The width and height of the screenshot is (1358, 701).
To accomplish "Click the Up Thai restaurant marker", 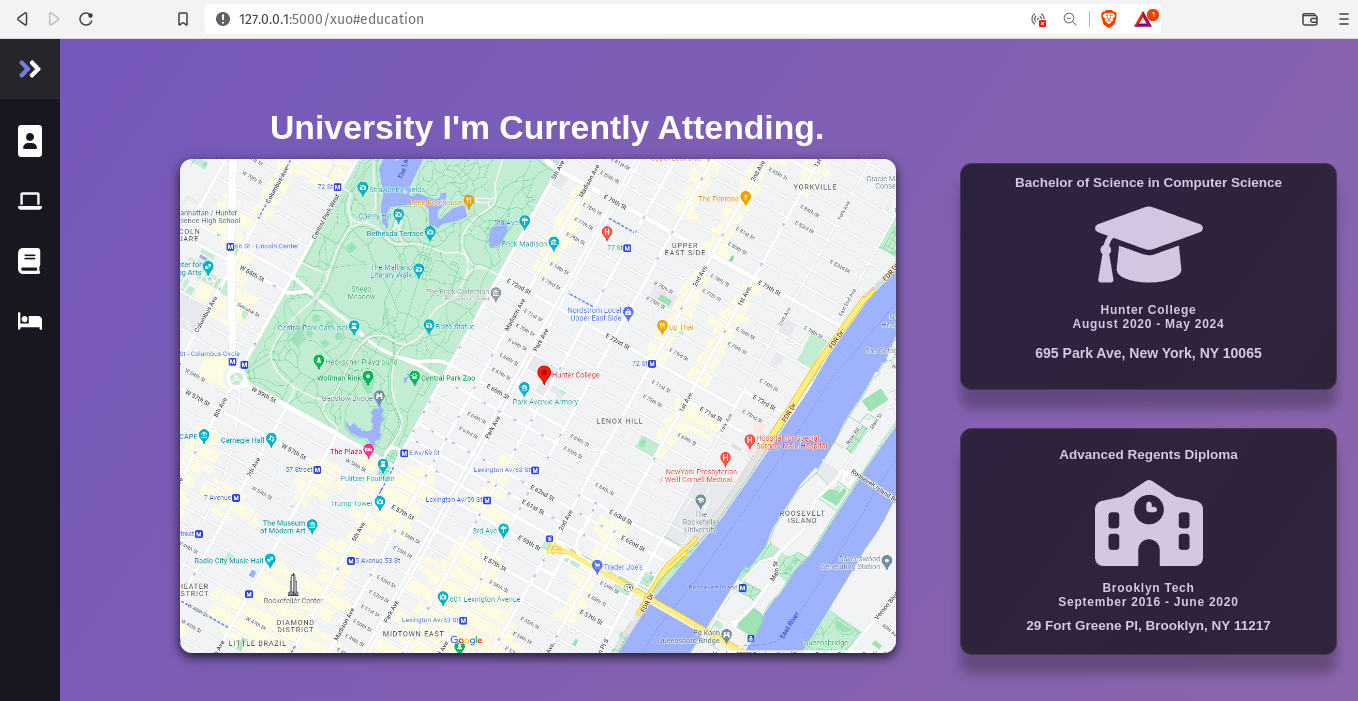I will coord(661,327).
